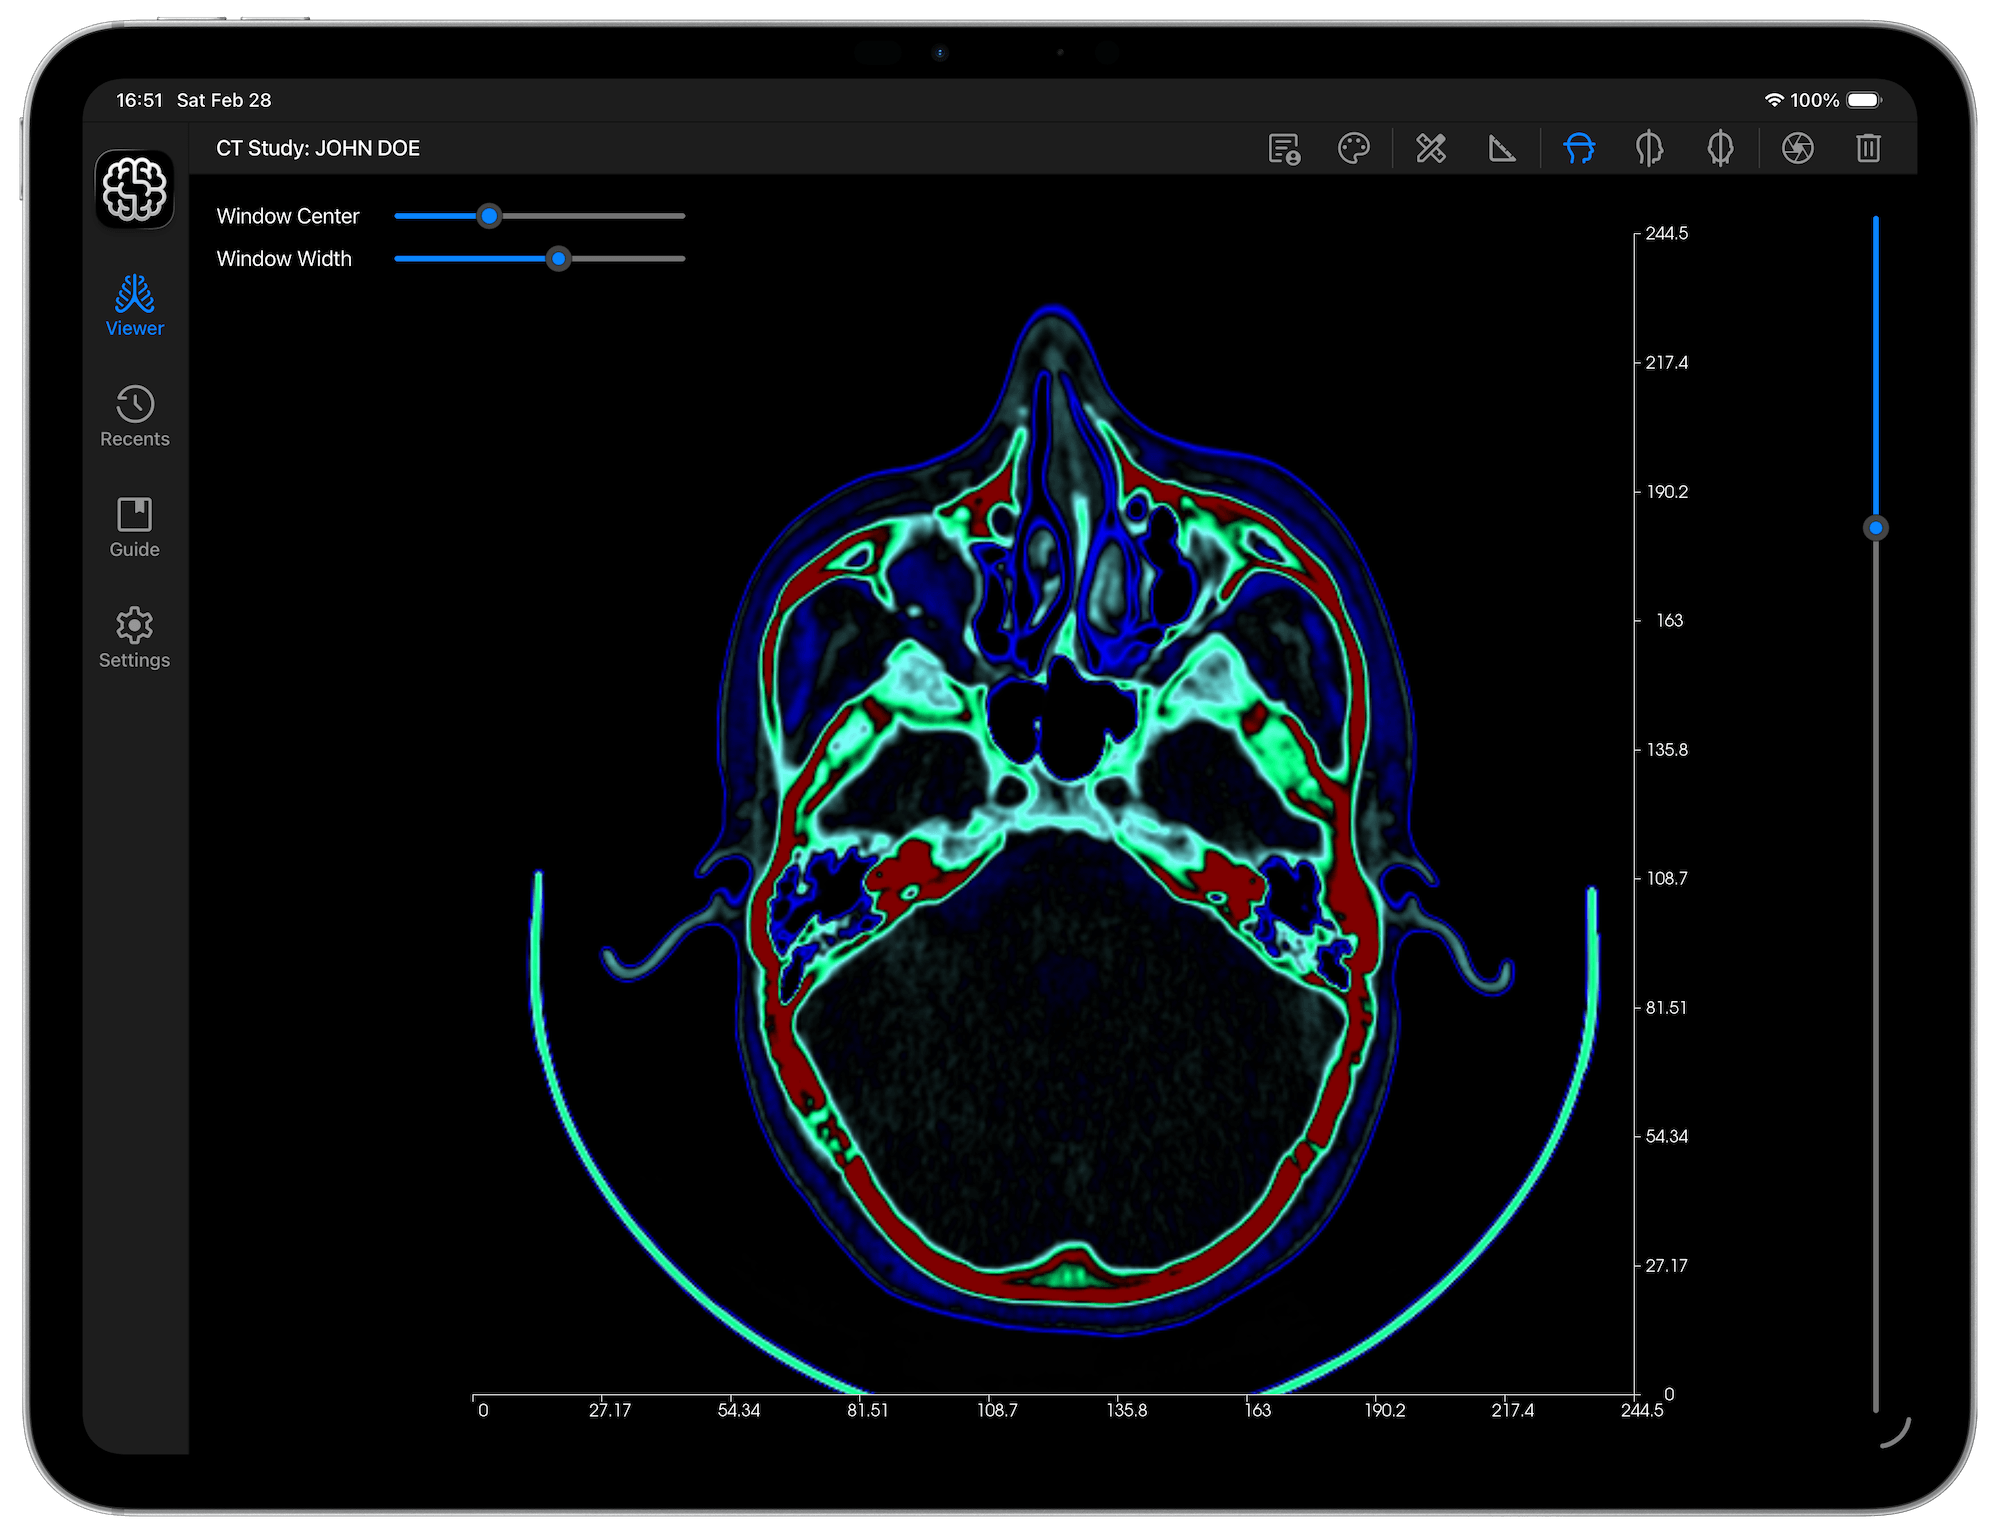Switch to the coronal head view

tap(1721, 148)
